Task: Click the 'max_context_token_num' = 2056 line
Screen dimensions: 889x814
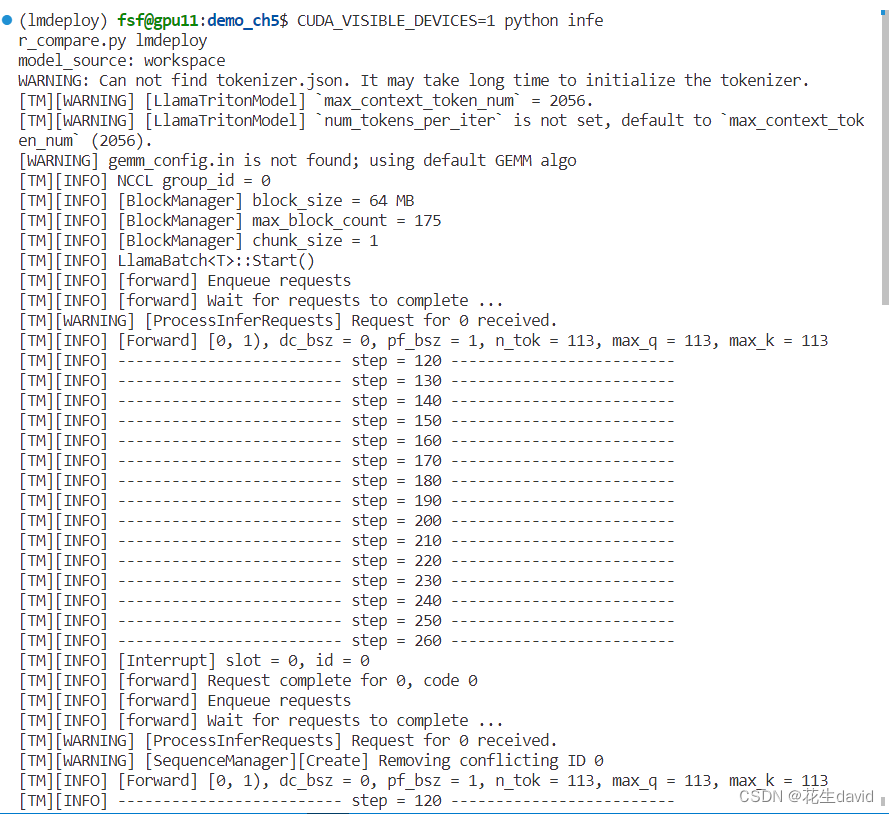Action: point(306,101)
